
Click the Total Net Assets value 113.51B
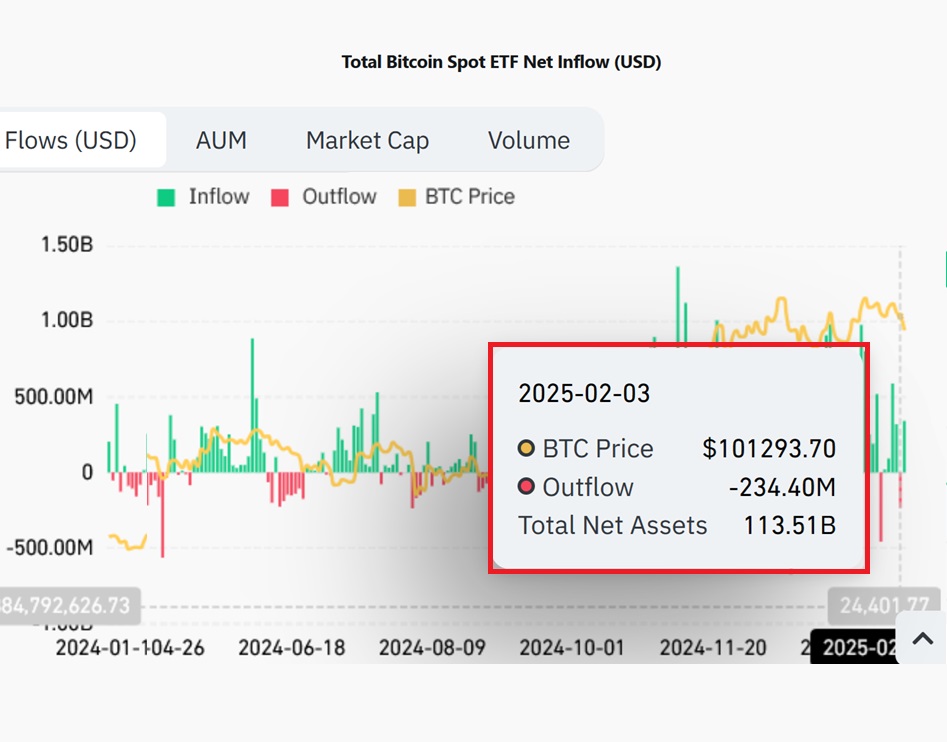pos(789,526)
